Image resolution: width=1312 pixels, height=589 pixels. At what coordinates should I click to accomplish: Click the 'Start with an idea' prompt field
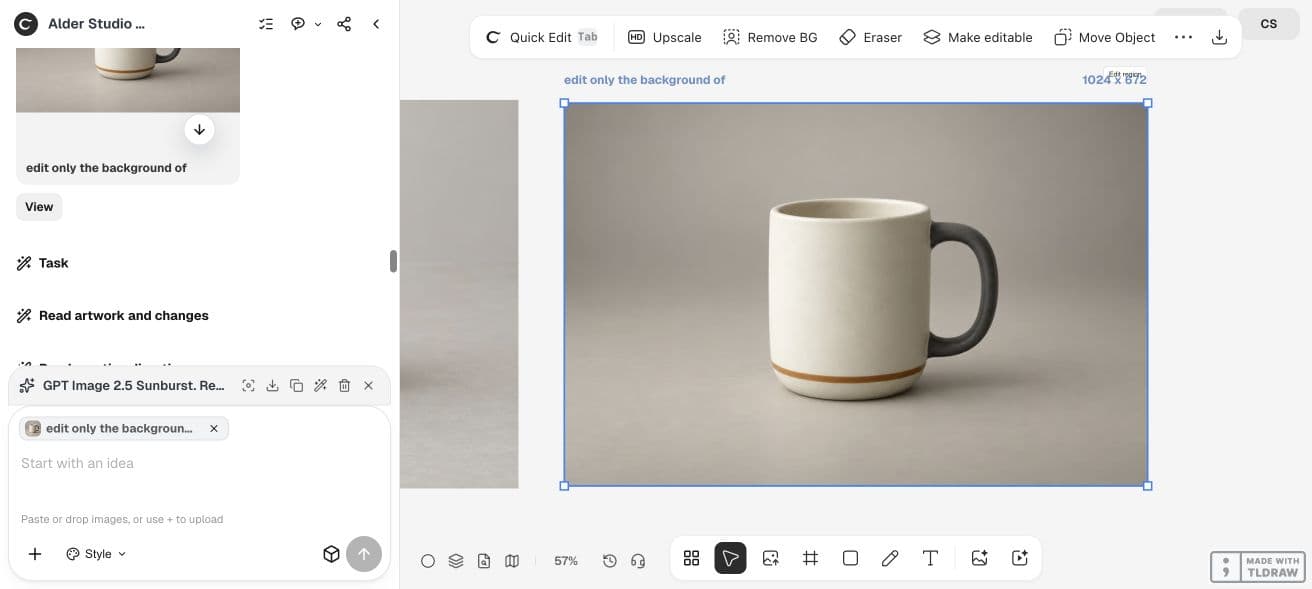[x=199, y=464]
